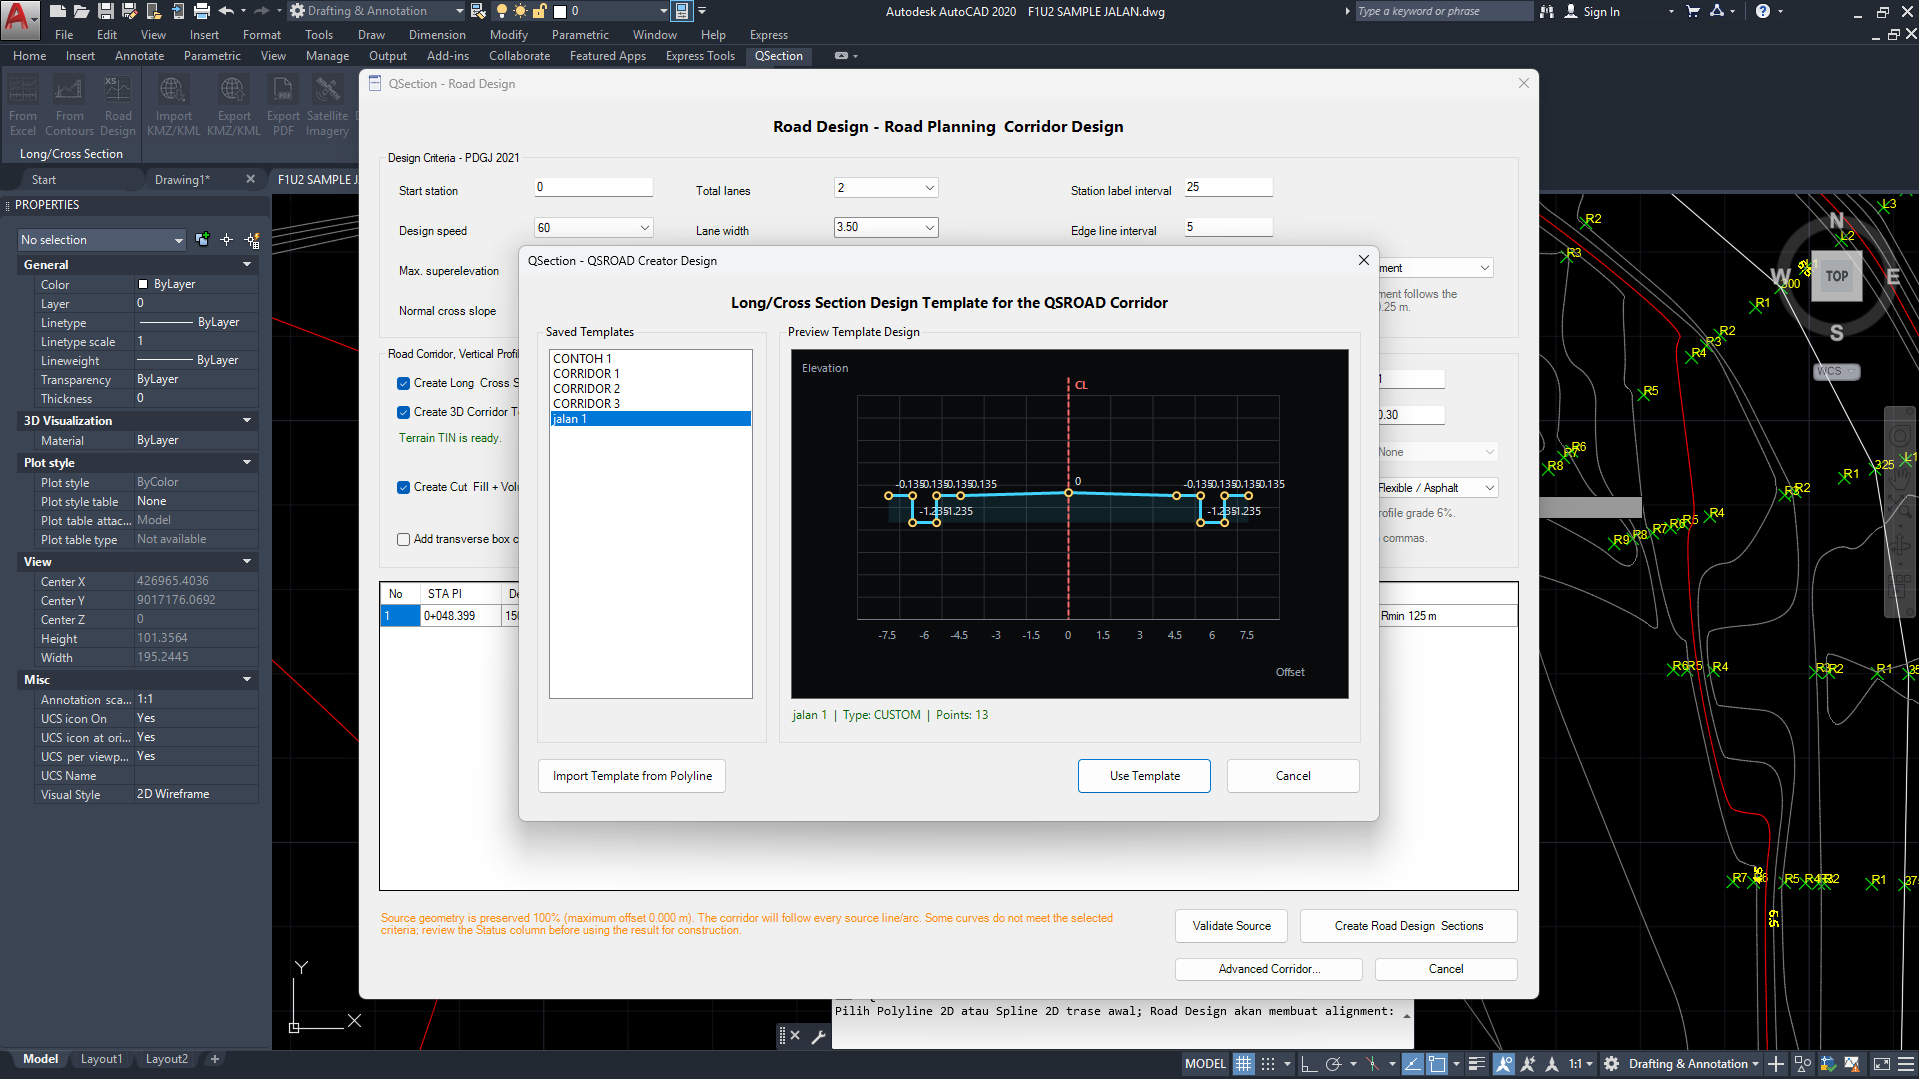Click Import Template from Polyline button
1919x1079 pixels.
[x=632, y=776]
